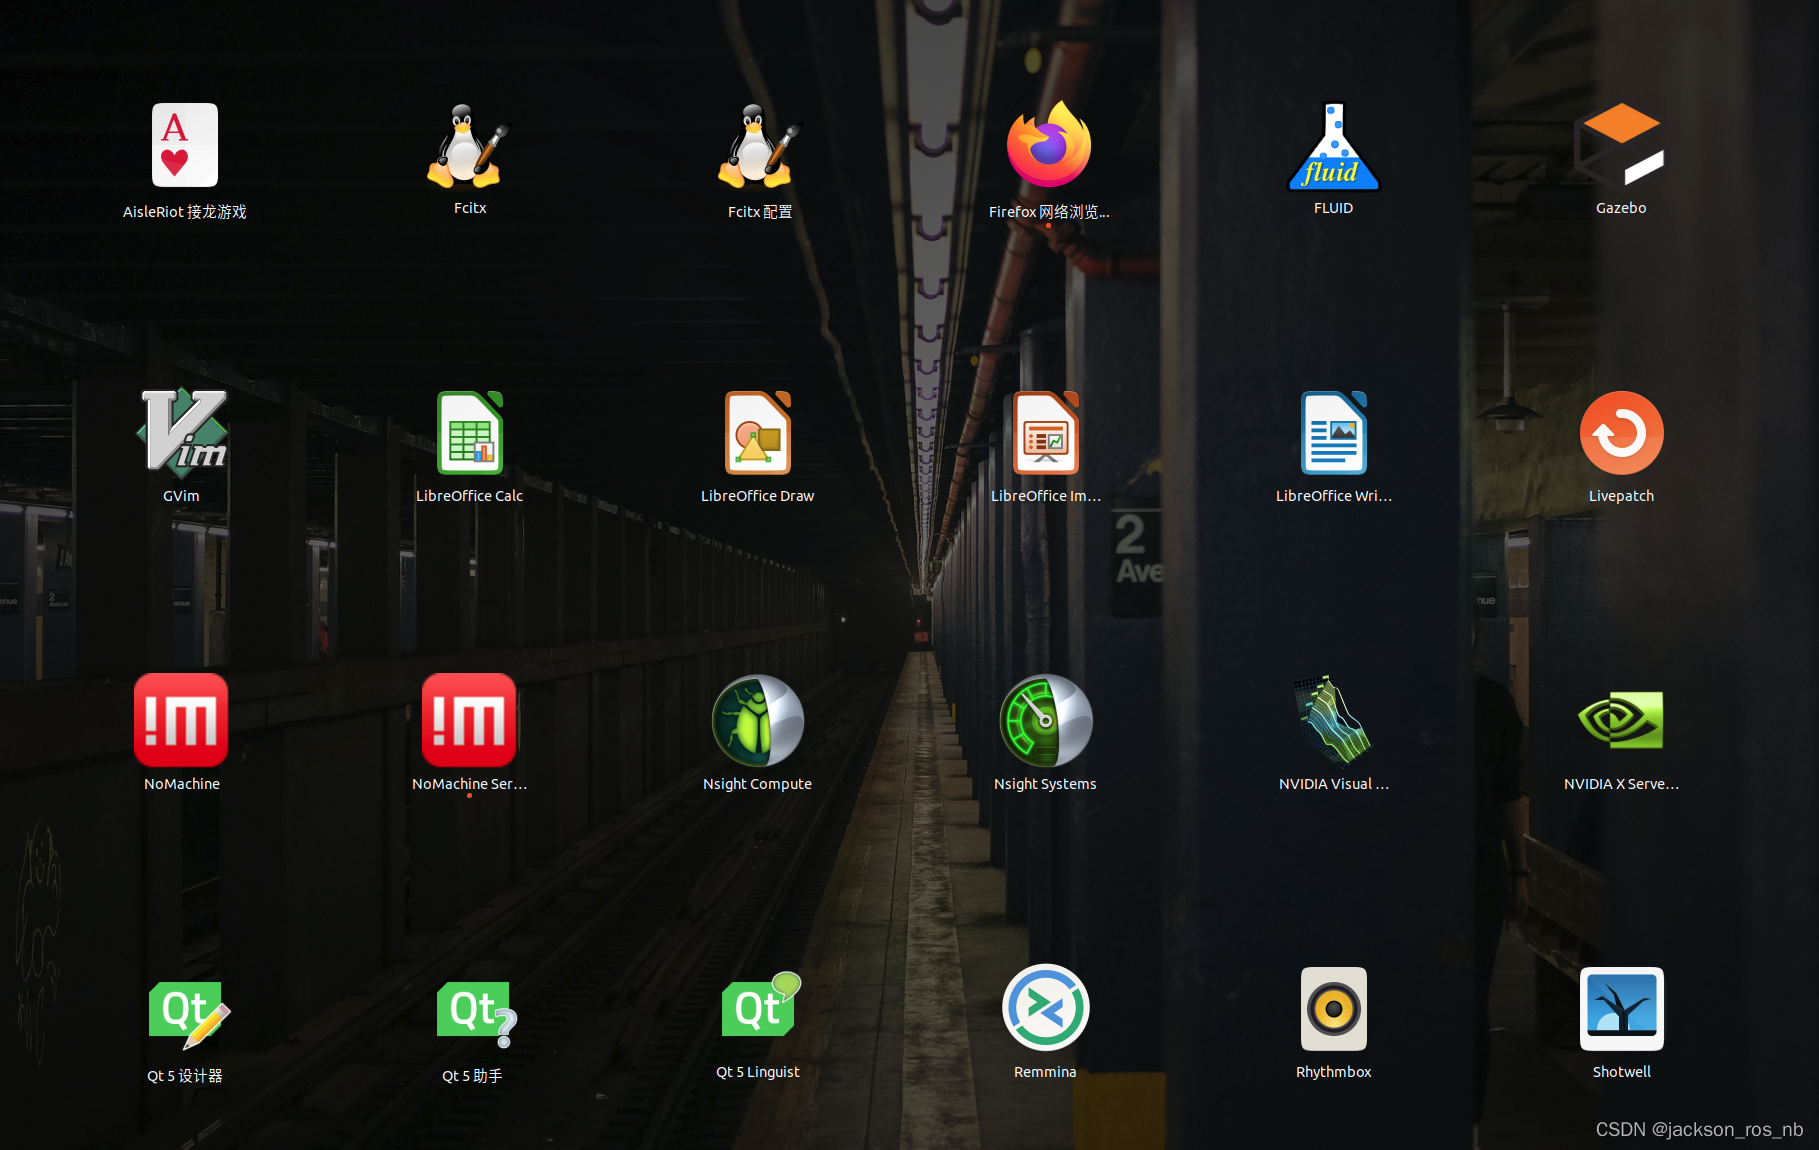The height and width of the screenshot is (1150, 1819).
Task: Click the "Rhythmbox" text label
Action: pyautogui.click(x=1333, y=1072)
